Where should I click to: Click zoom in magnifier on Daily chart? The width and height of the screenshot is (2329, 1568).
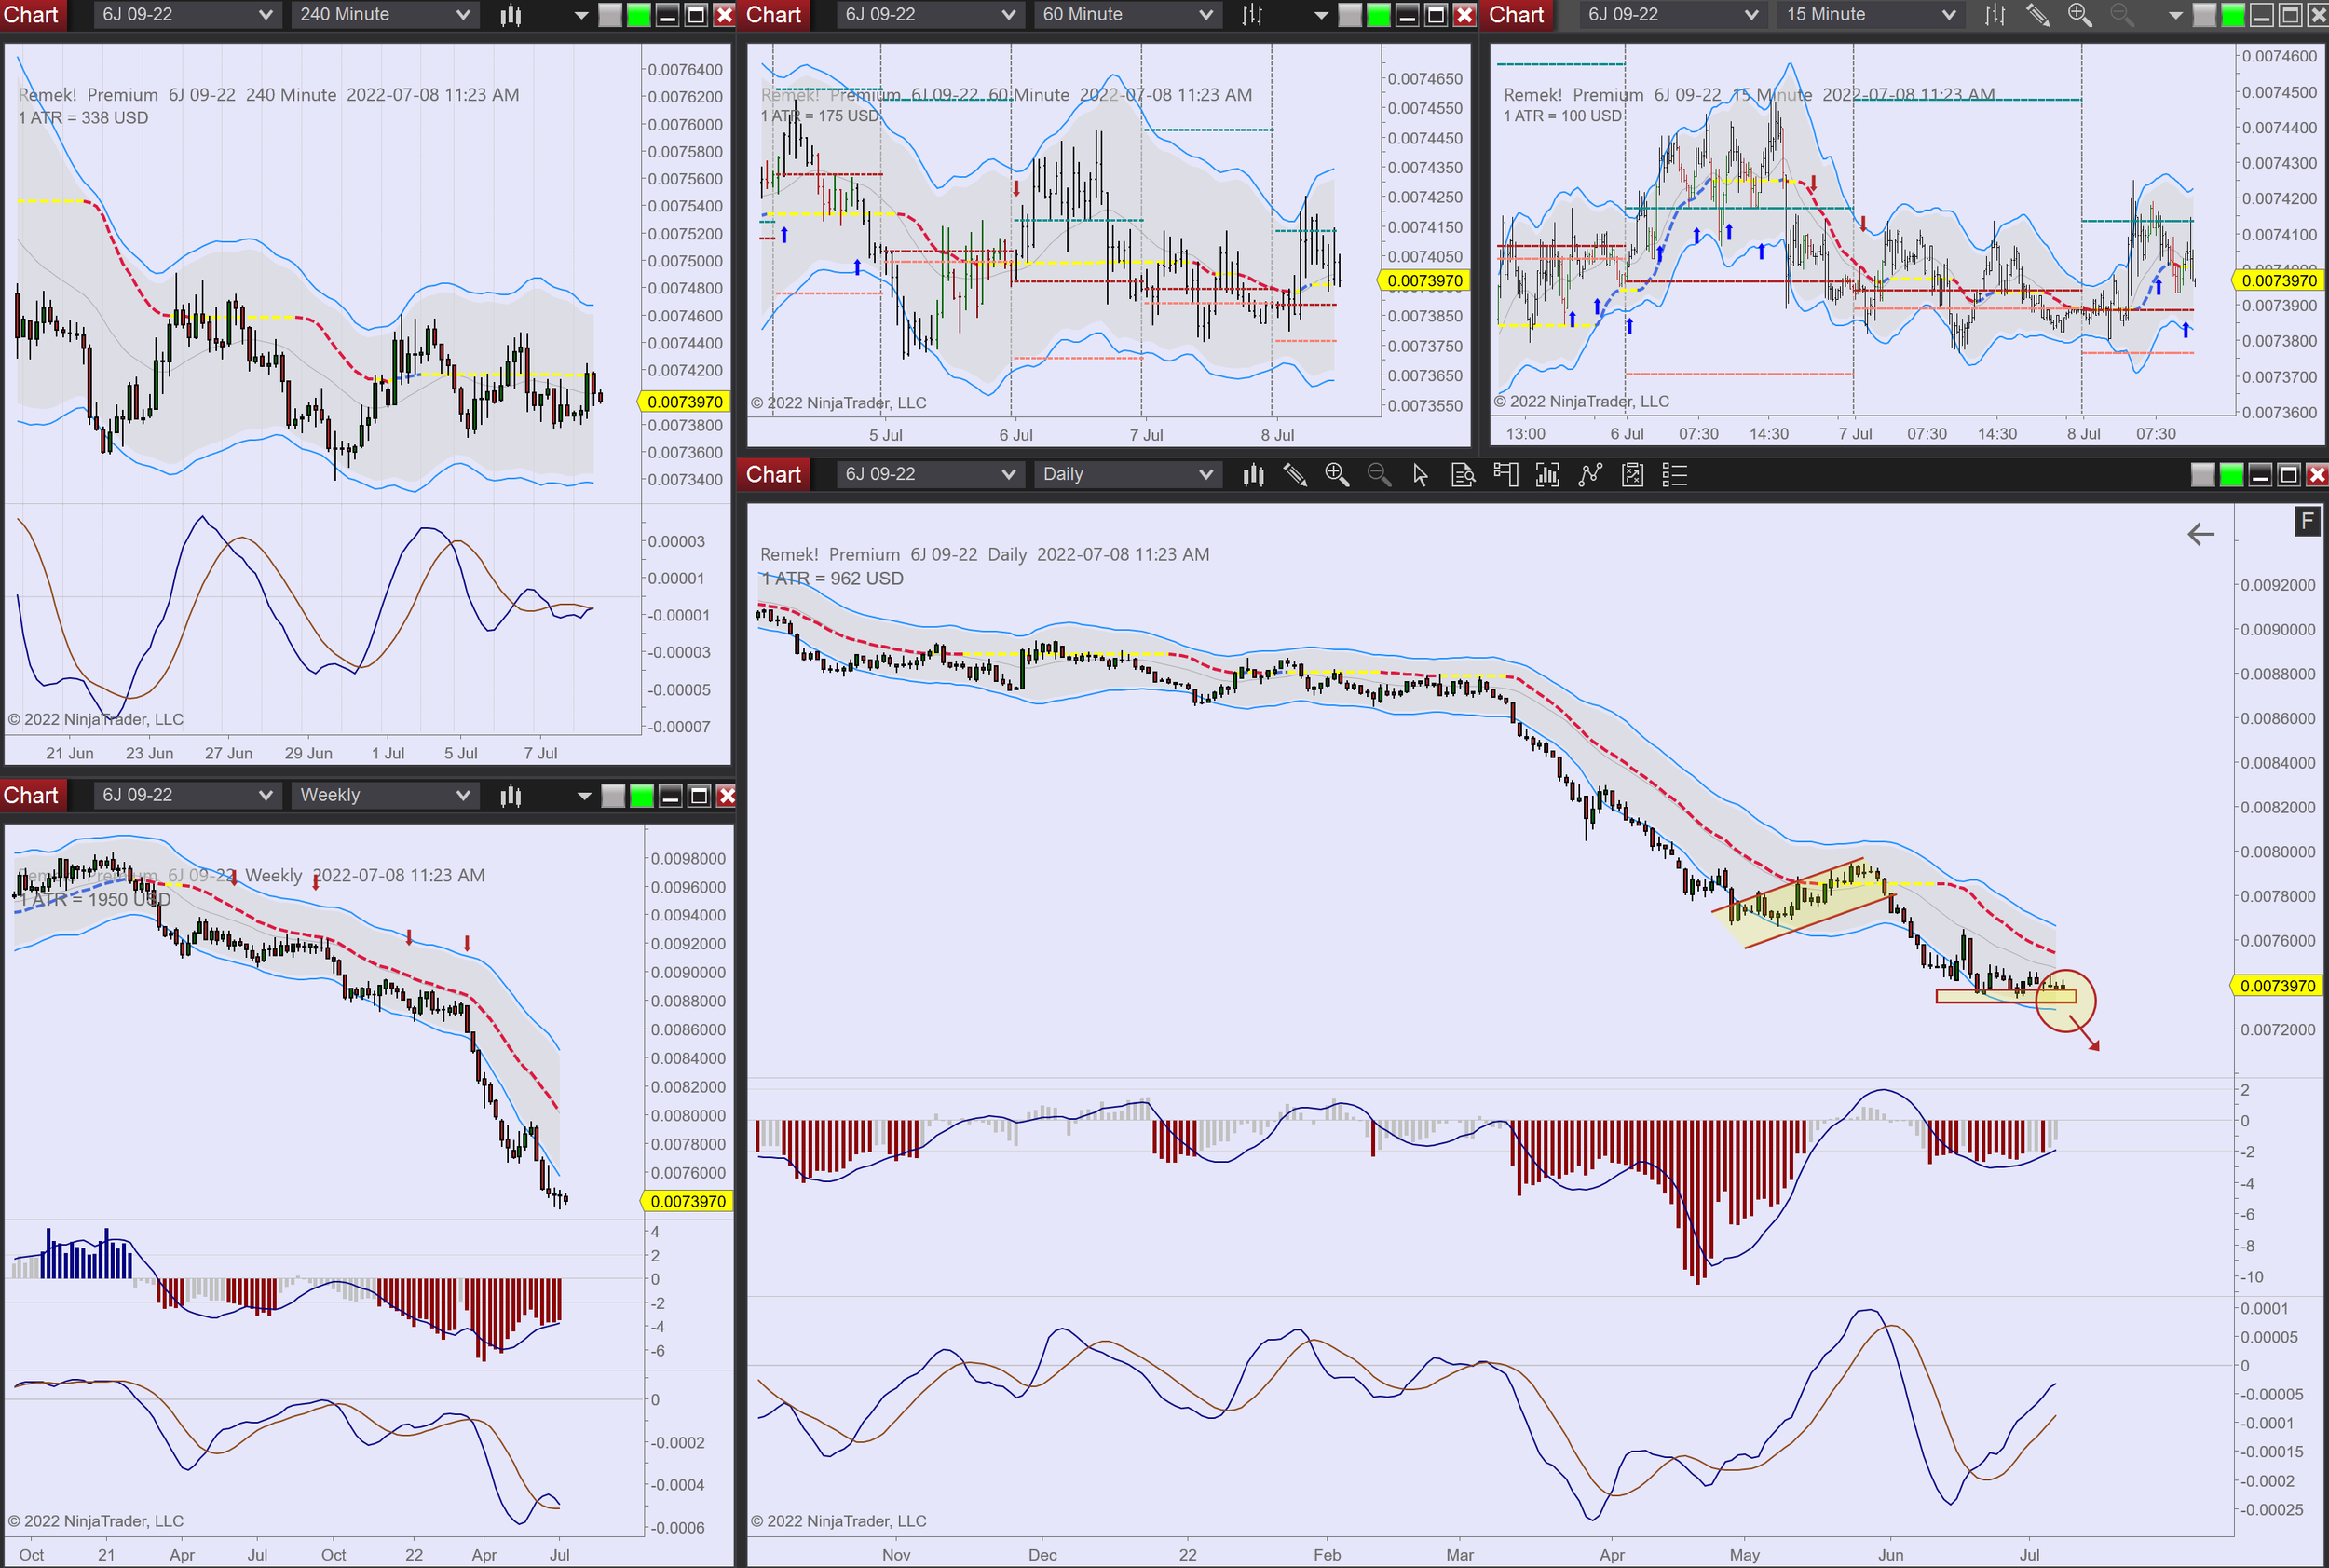pyautogui.click(x=1337, y=475)
